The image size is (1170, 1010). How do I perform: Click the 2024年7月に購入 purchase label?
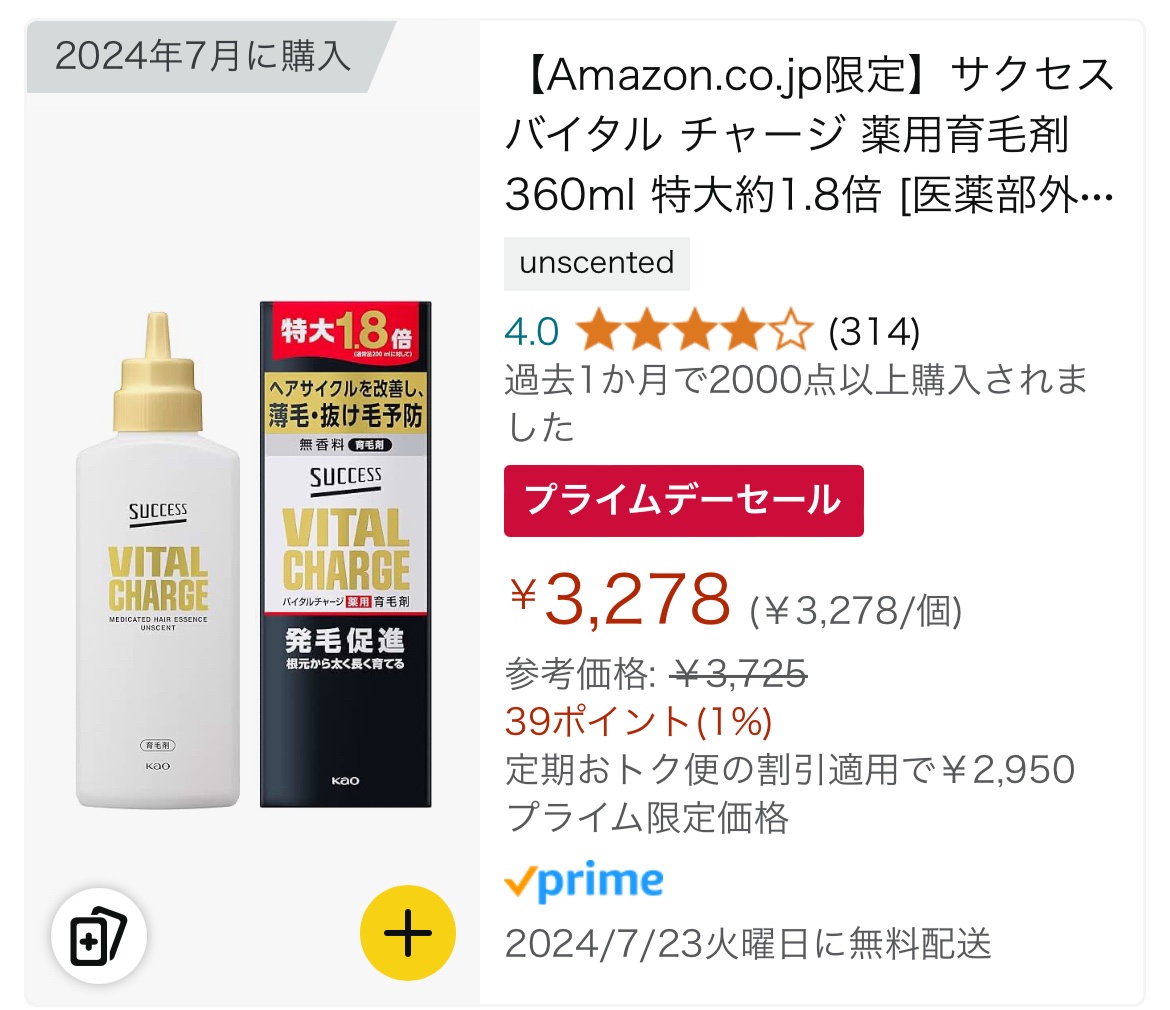(202, 56)
